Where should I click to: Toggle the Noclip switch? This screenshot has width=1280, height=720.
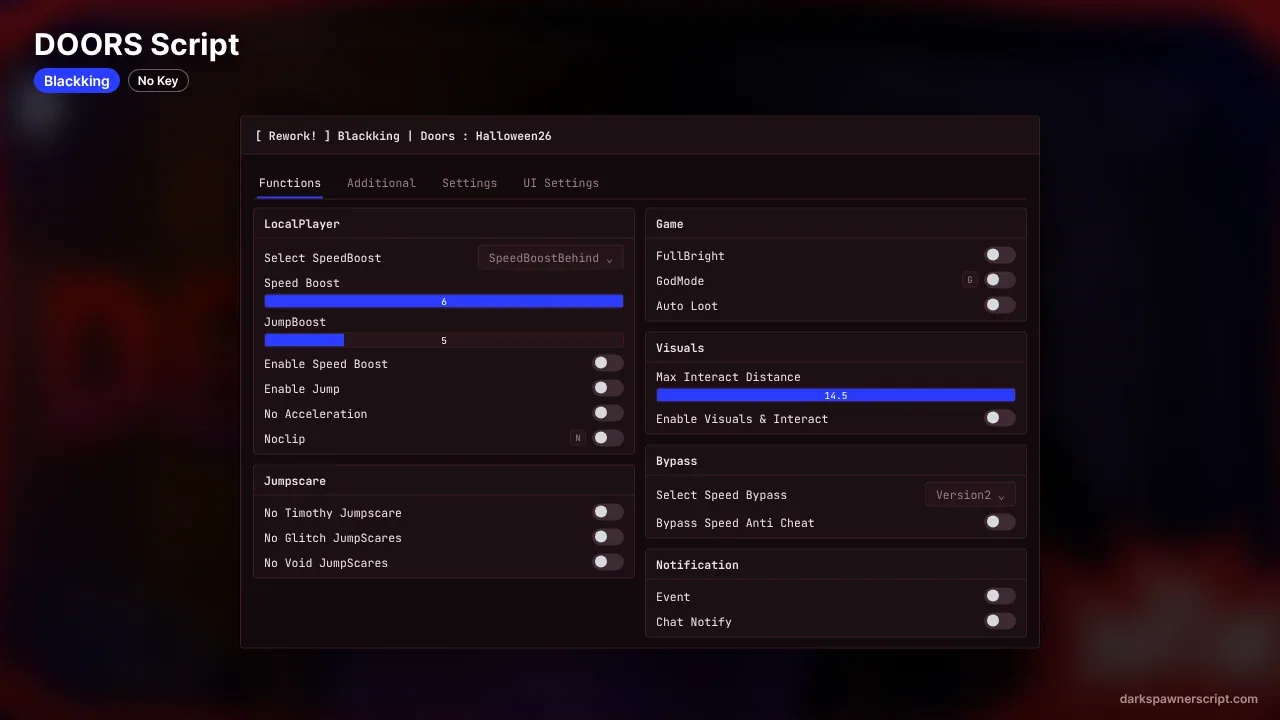[608, 438]
